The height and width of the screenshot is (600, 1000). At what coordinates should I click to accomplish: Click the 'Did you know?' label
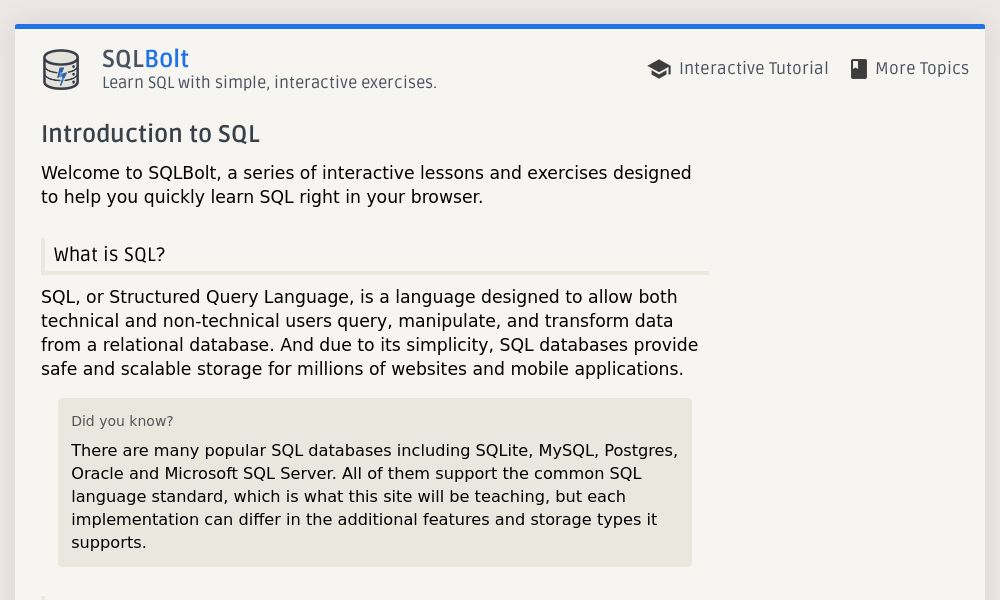tap(122, 421)
